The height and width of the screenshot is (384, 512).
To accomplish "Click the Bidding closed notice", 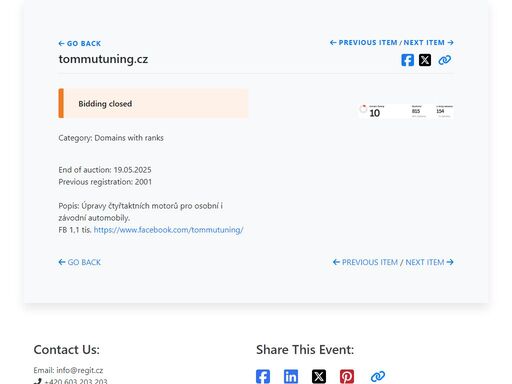I will pyautogui.click(x=153, y=103).
